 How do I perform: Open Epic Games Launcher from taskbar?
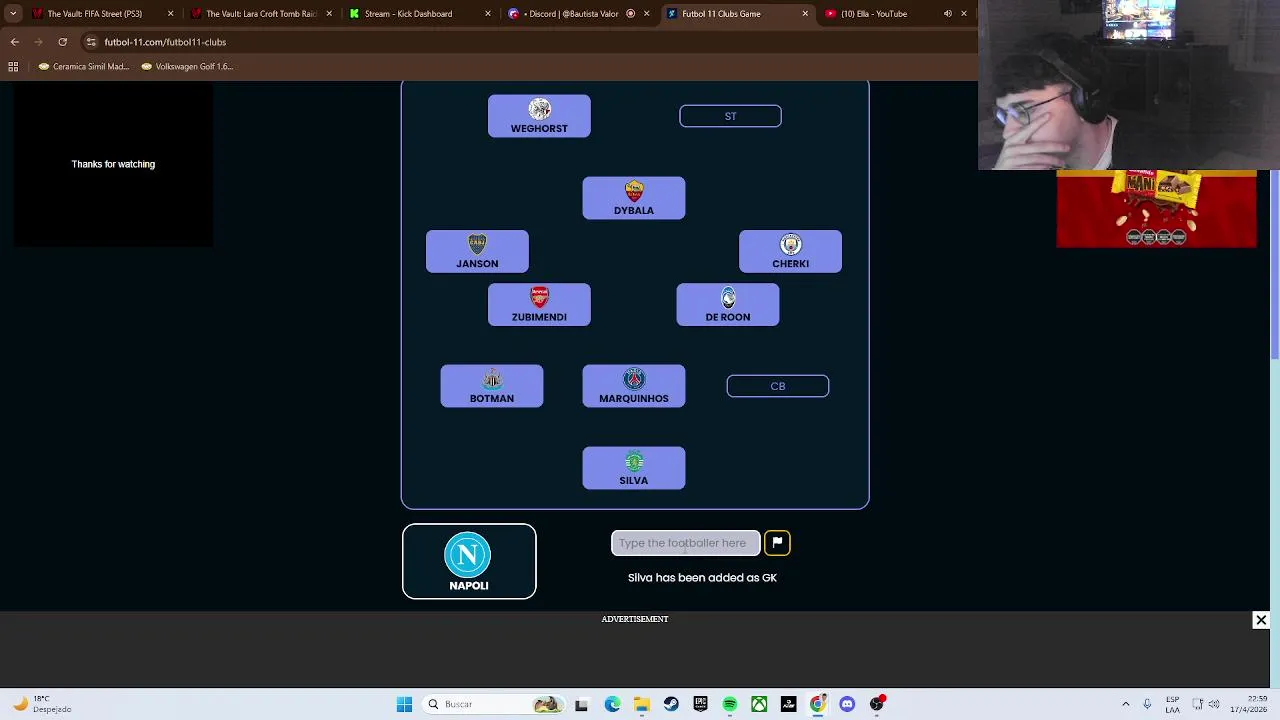tap(700, 704)
